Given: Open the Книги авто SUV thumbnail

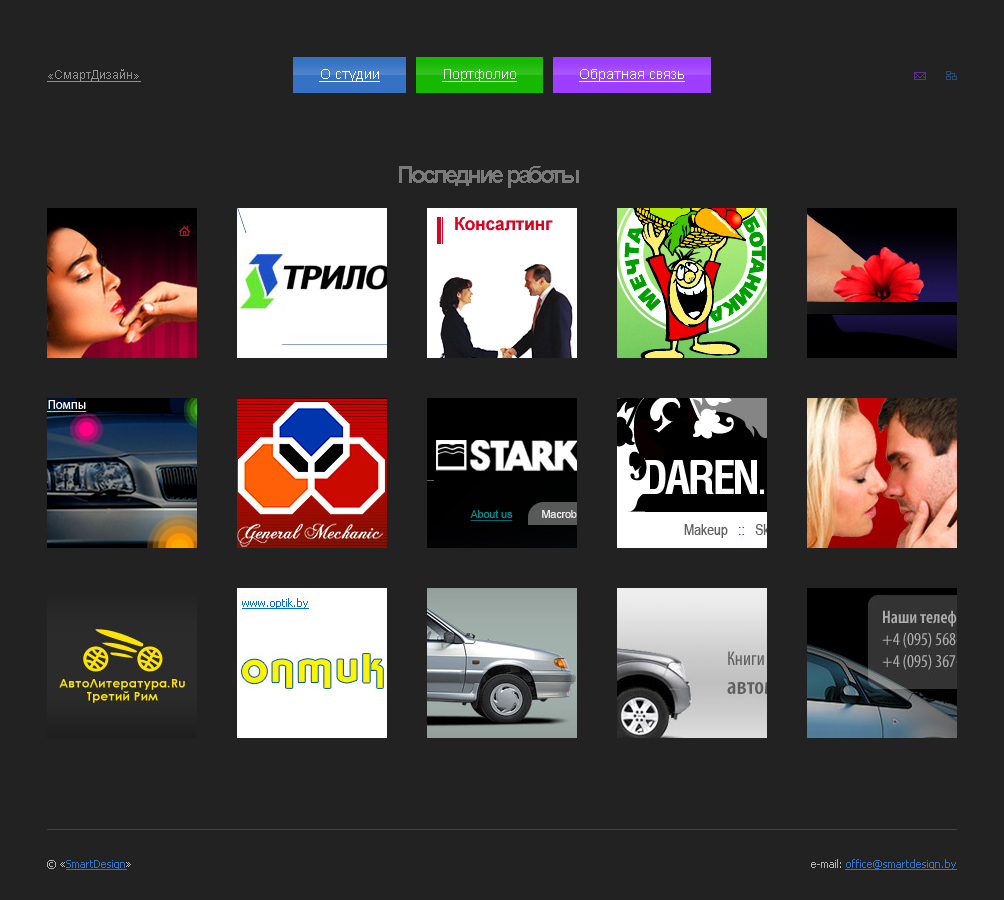Looking at the screenshot, I should tap(692, 663).
